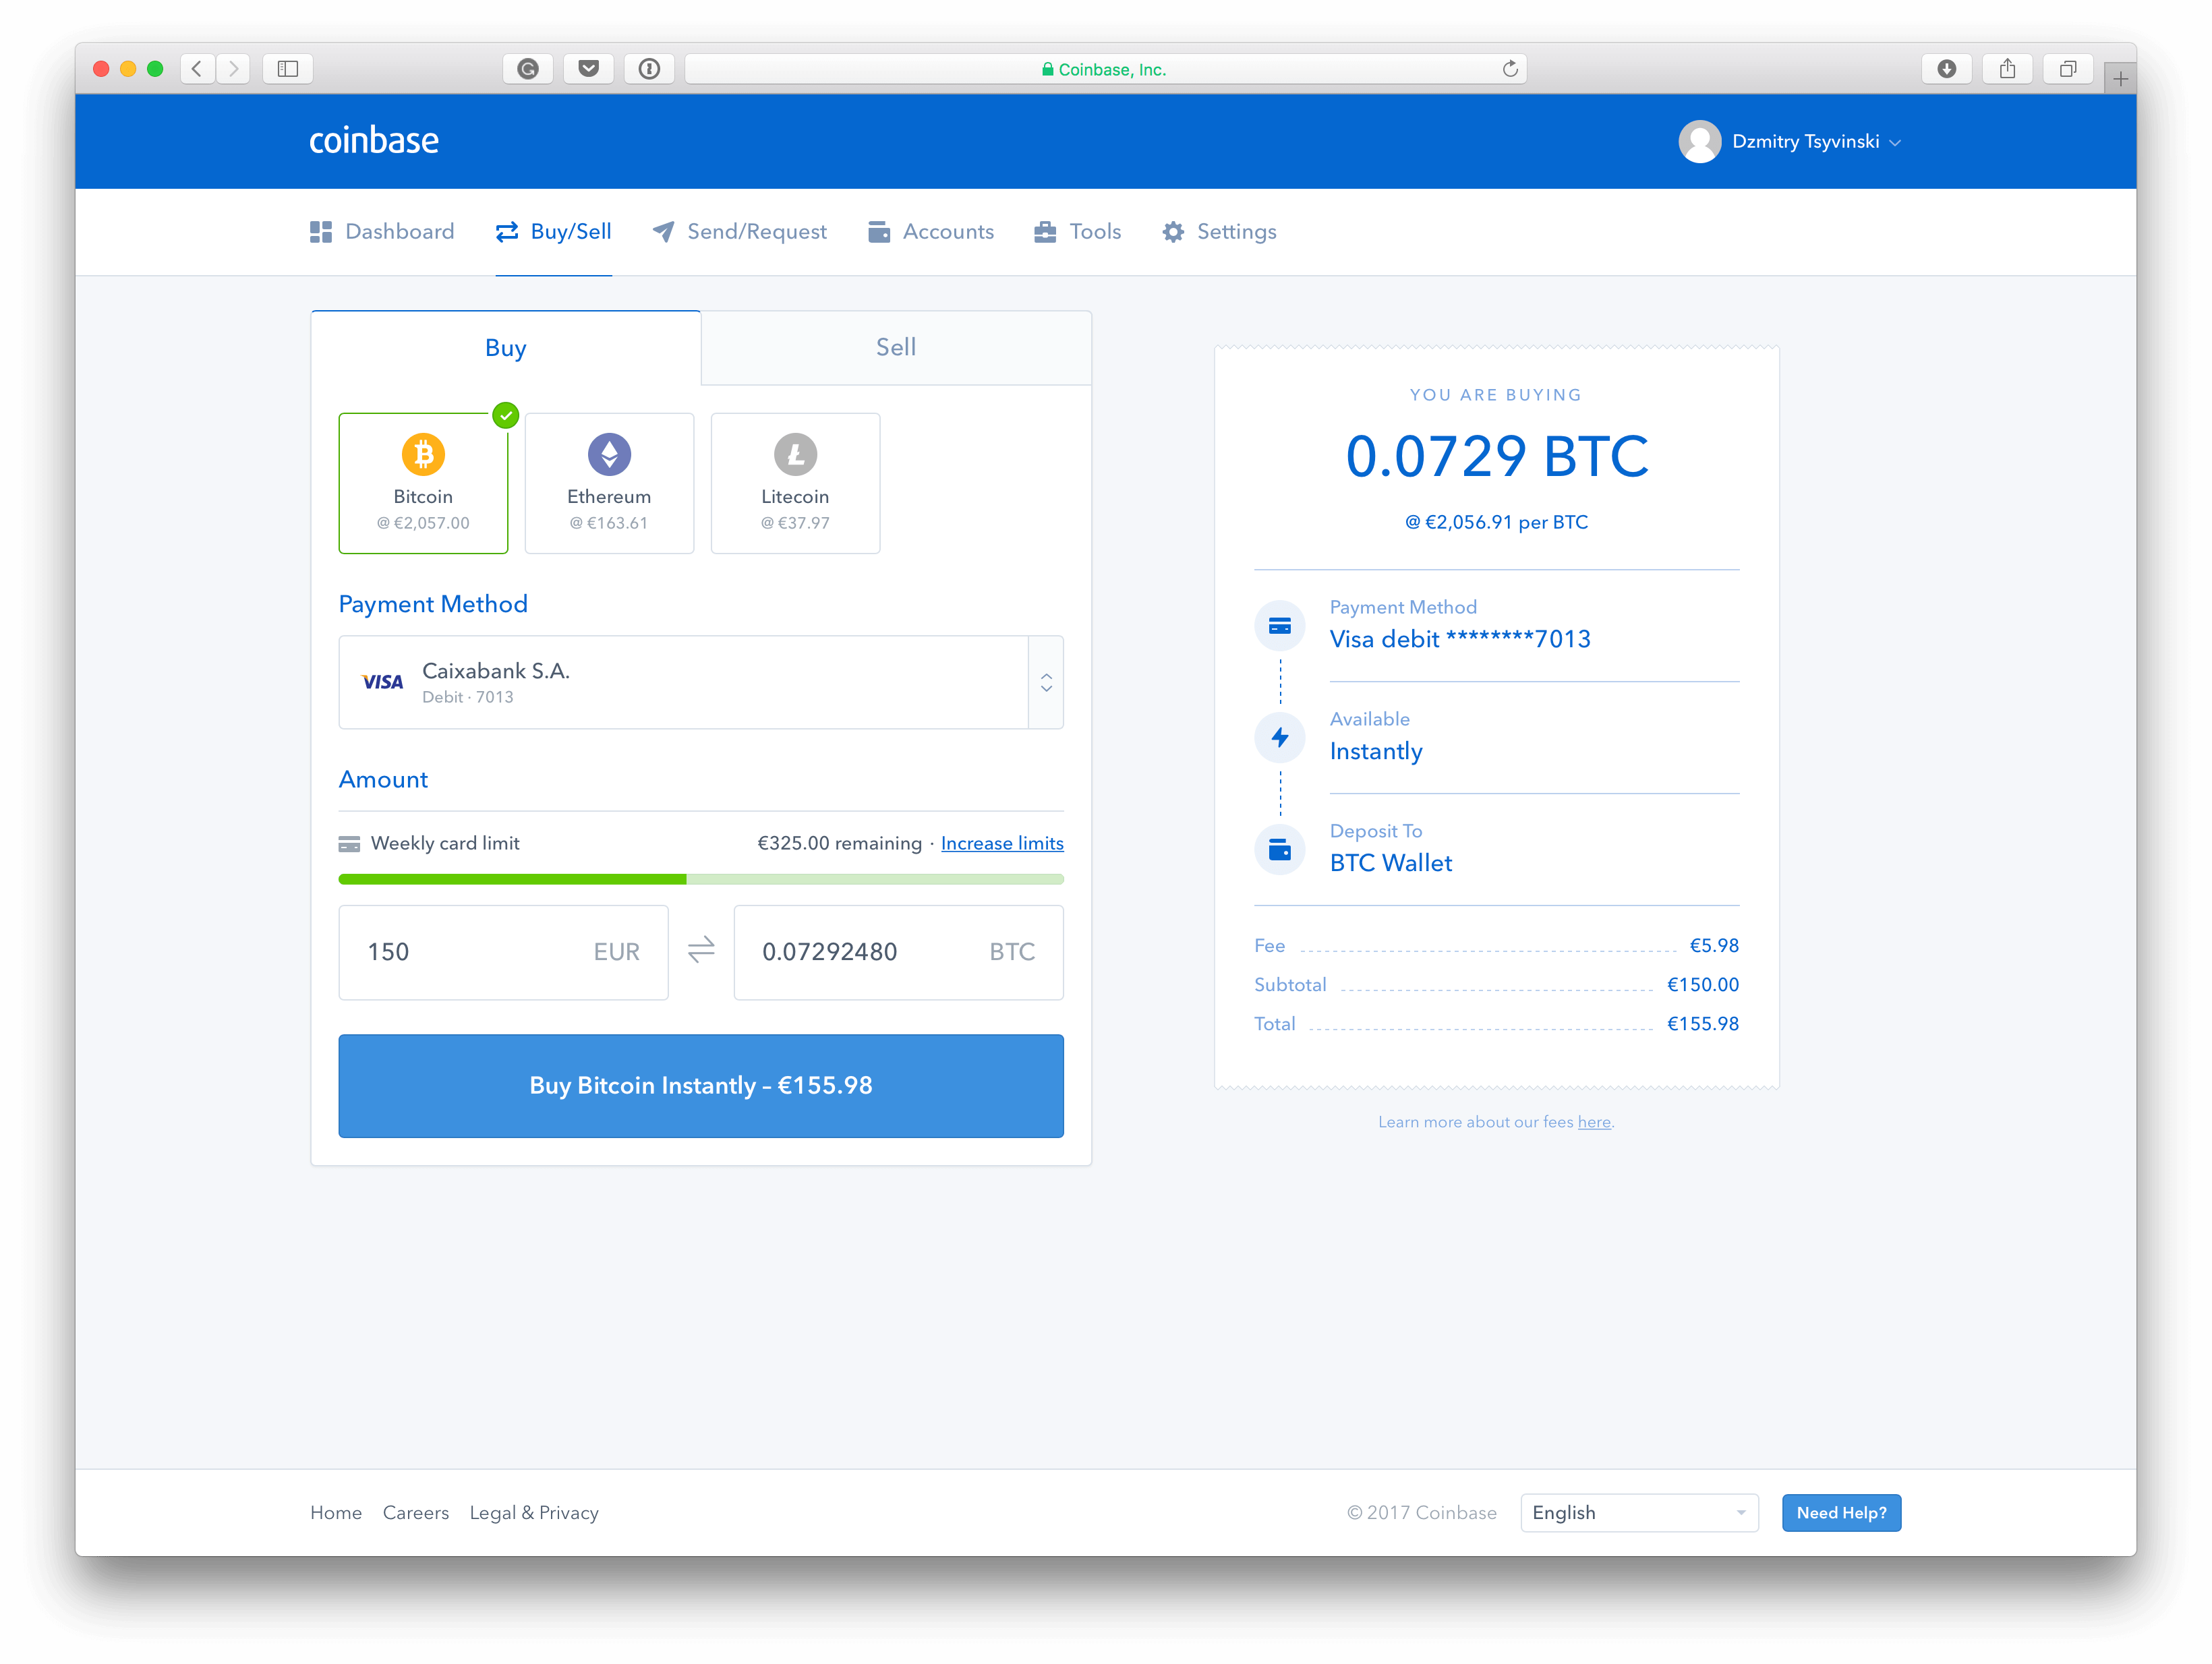Open the Caixabank payment method dropdown
Viewport: 2212px width, 1664px height.
click(701, 682)
